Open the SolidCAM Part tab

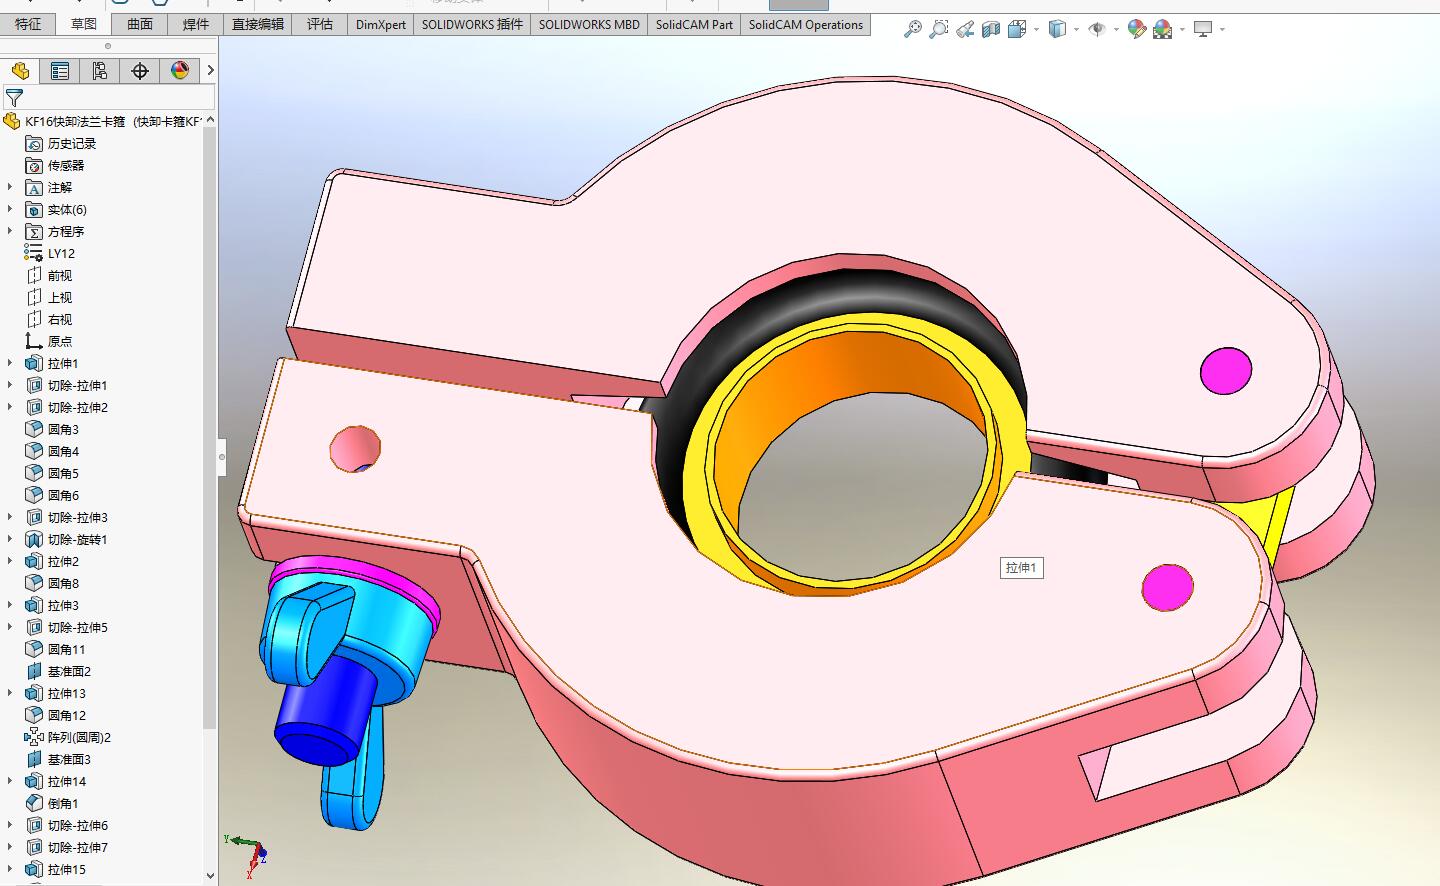694,24
